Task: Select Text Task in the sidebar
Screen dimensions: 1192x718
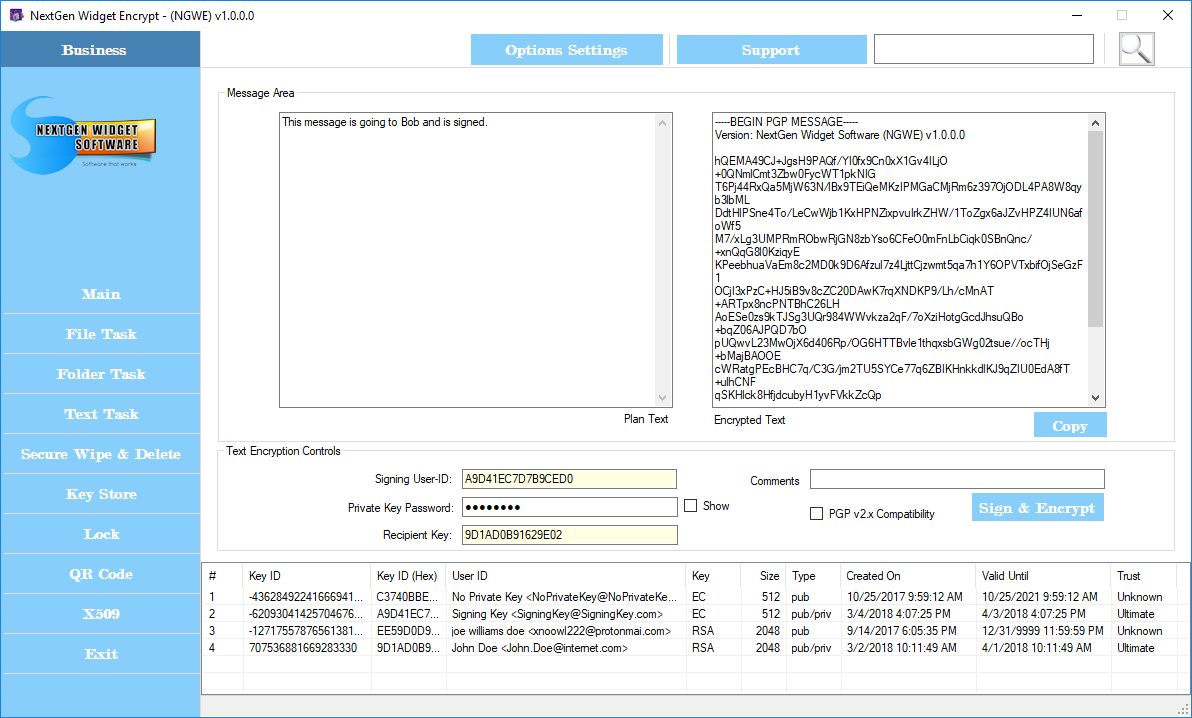Action: click(x=101, y=414)
